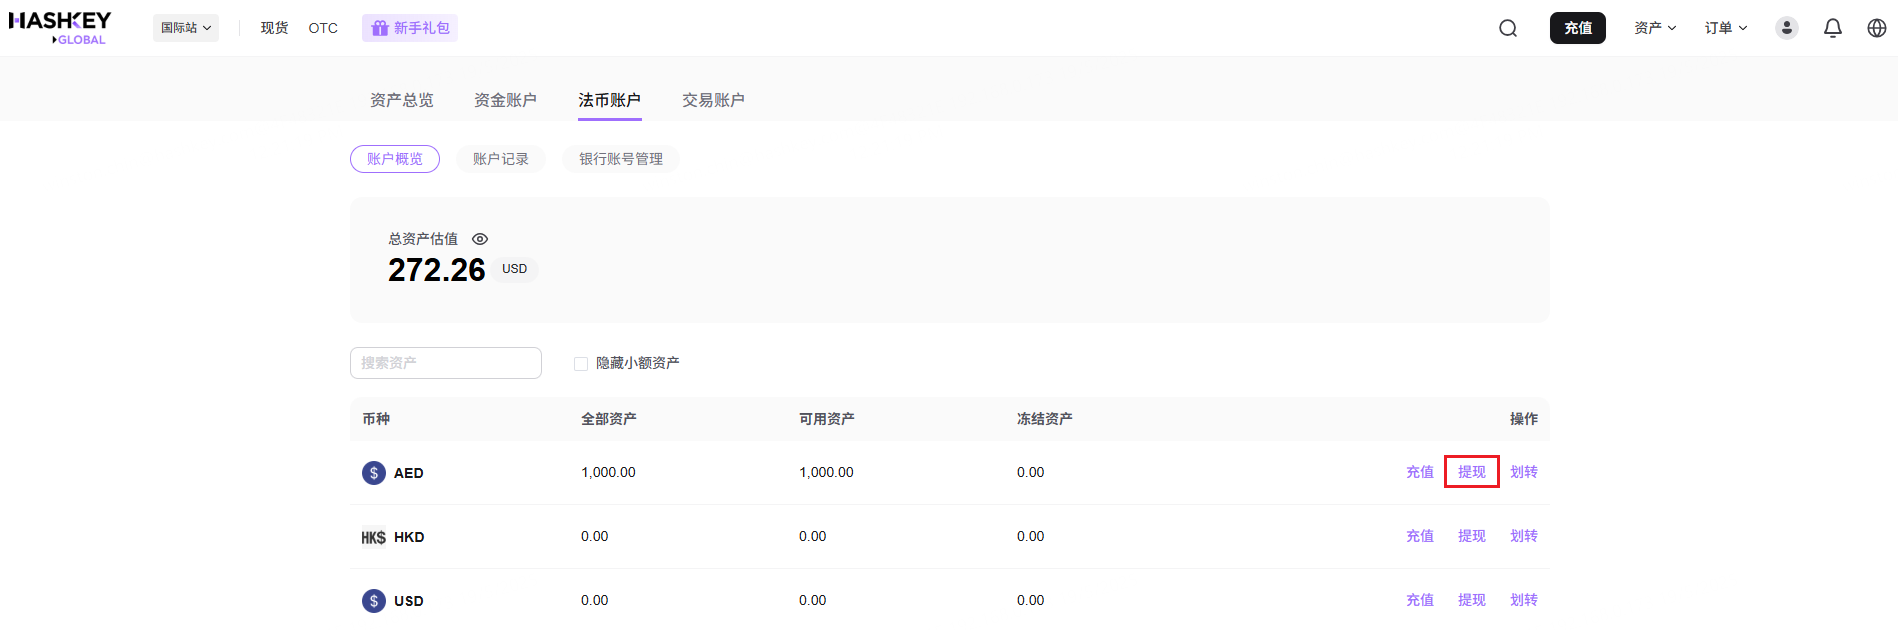The width and height of the screenshot is (1898, 630).
Task: Click the 搜索资产 search input field
Action: (446, 363)
